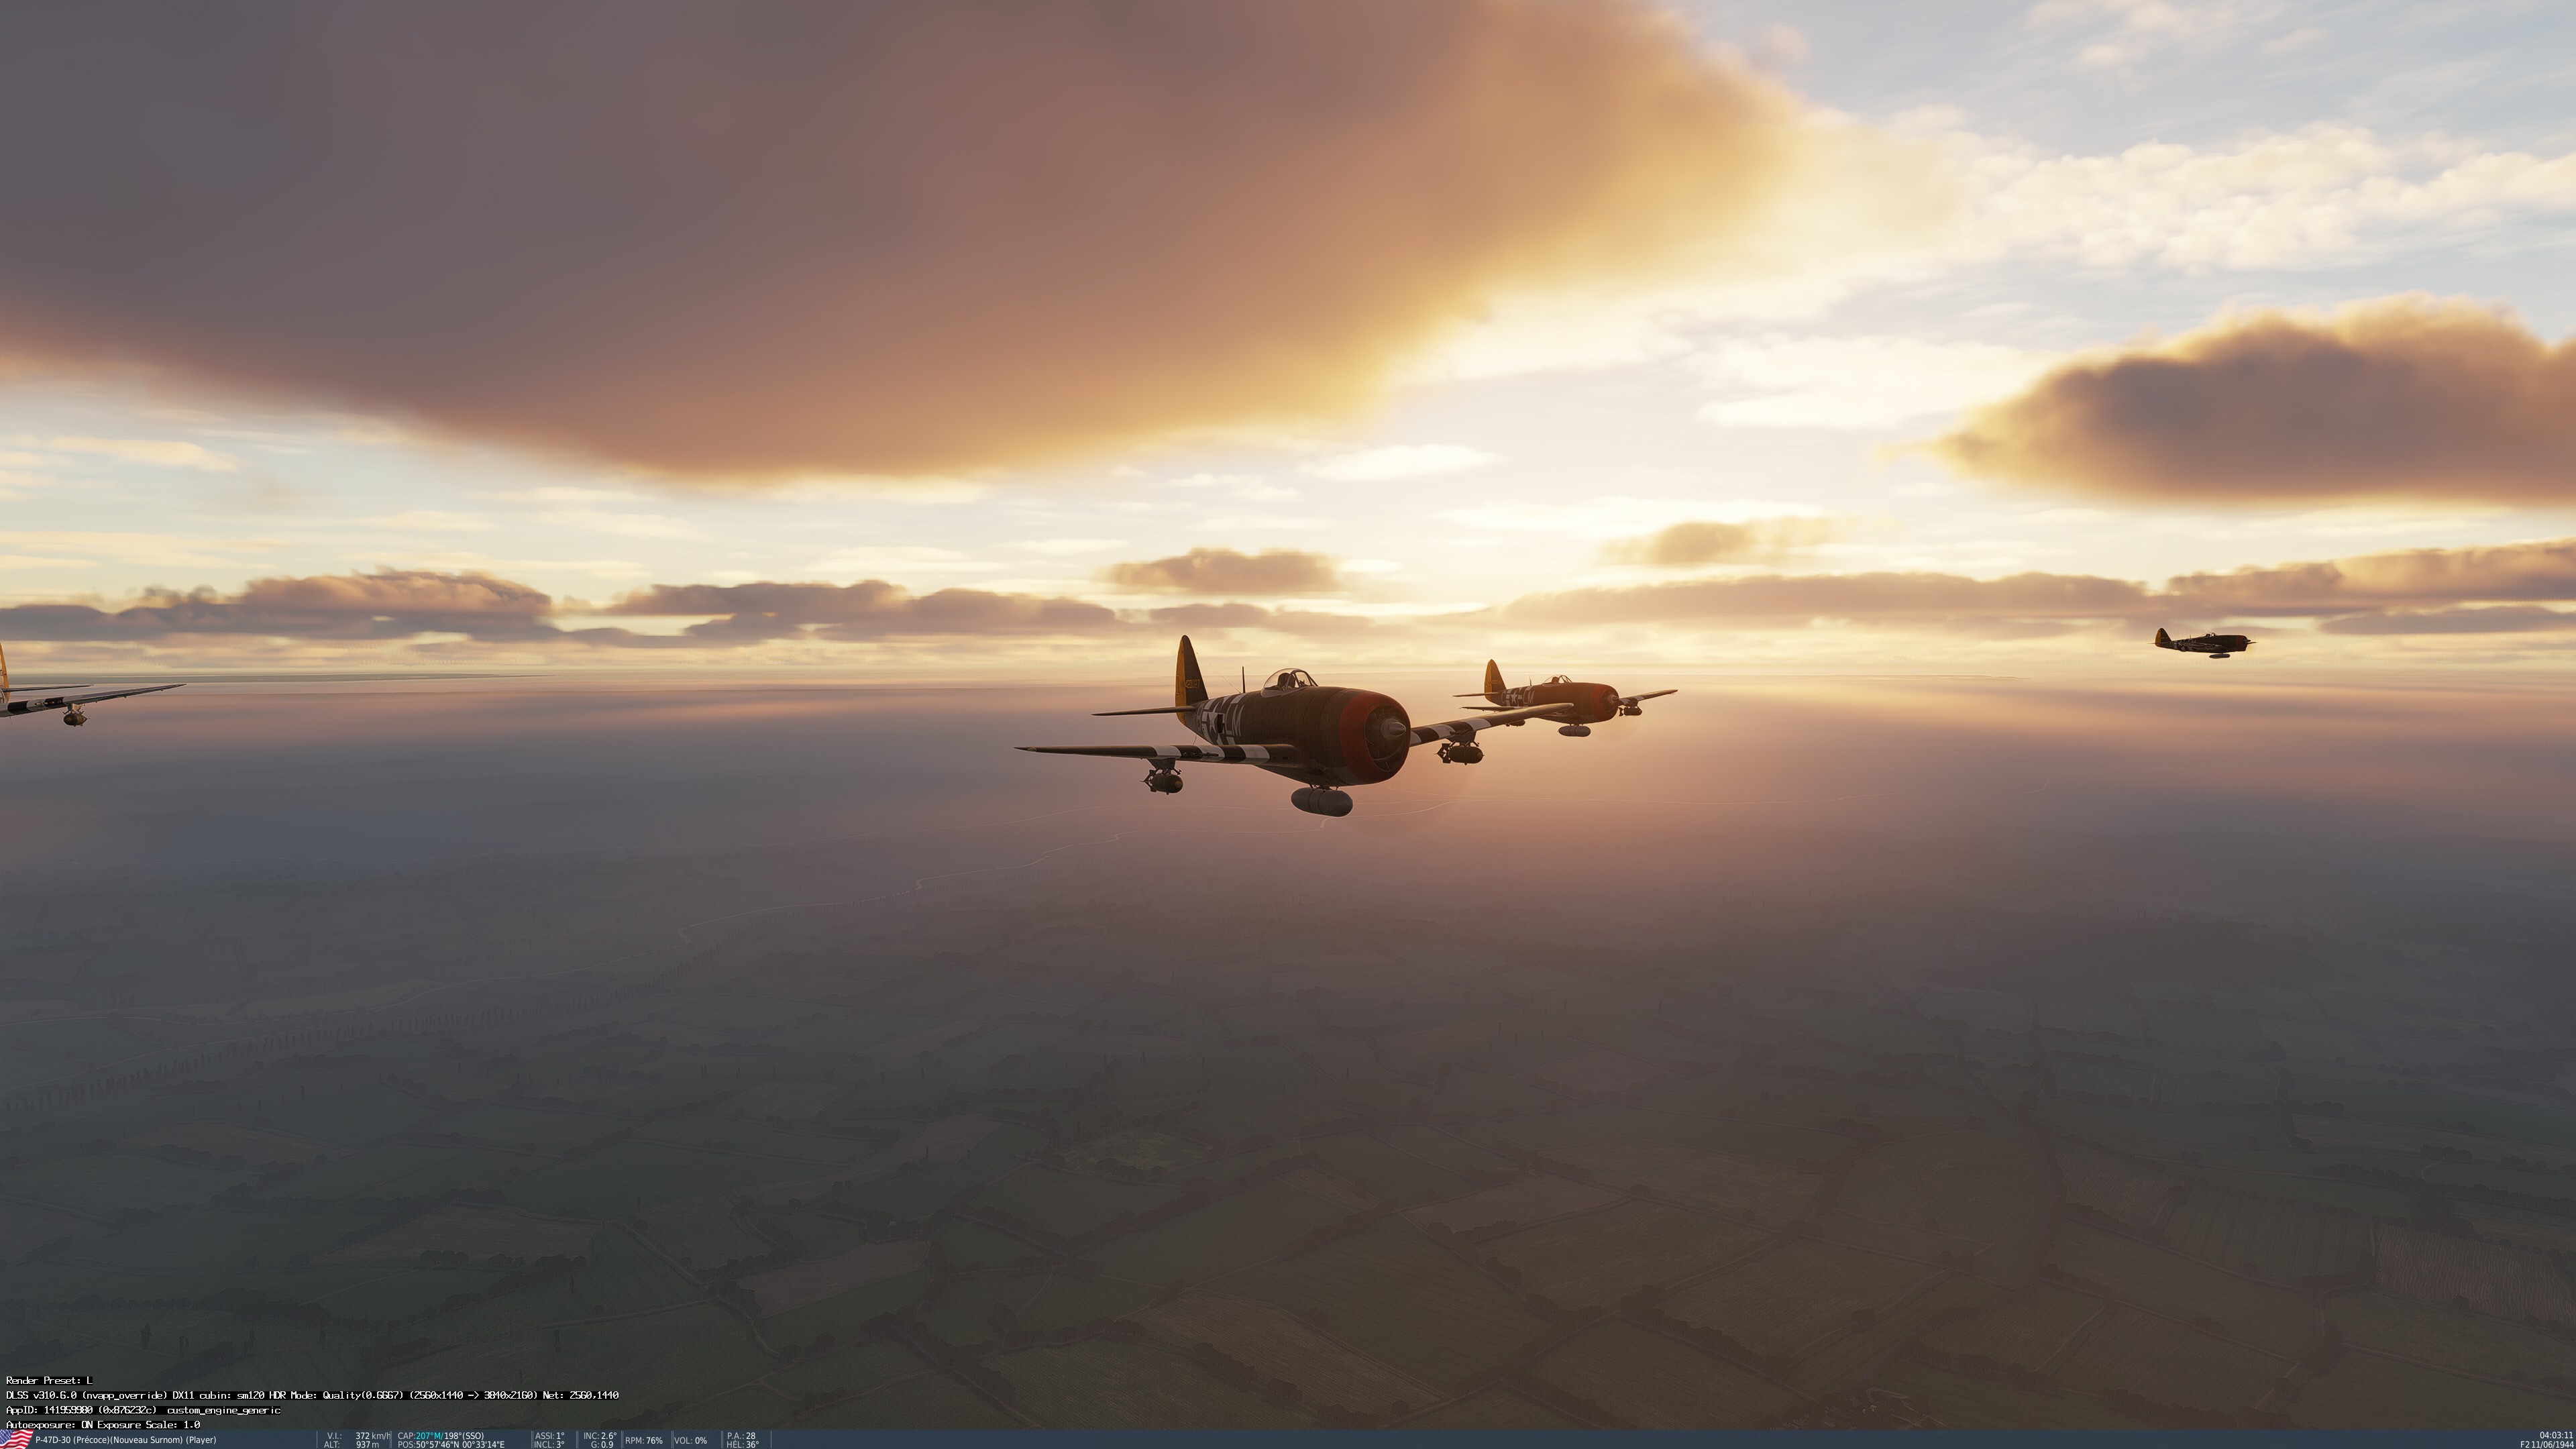Click the P-47D-30 player name label

click(x=125, y=1440)
